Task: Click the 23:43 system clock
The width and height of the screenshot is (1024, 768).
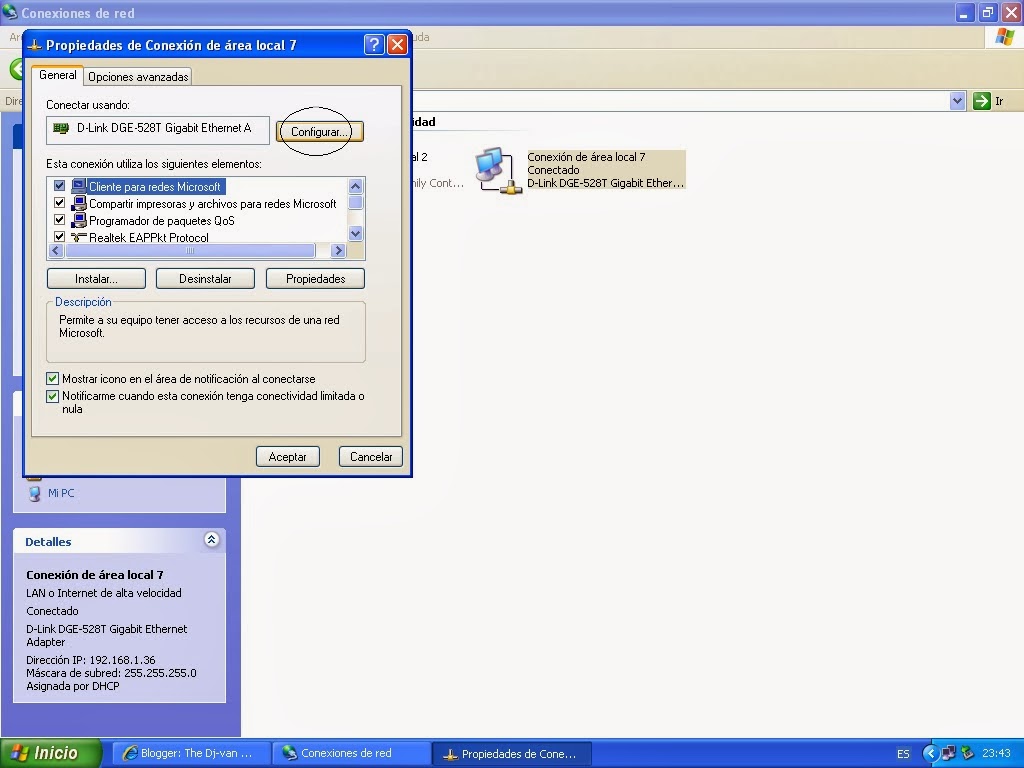Action: (x=997, y=754)
